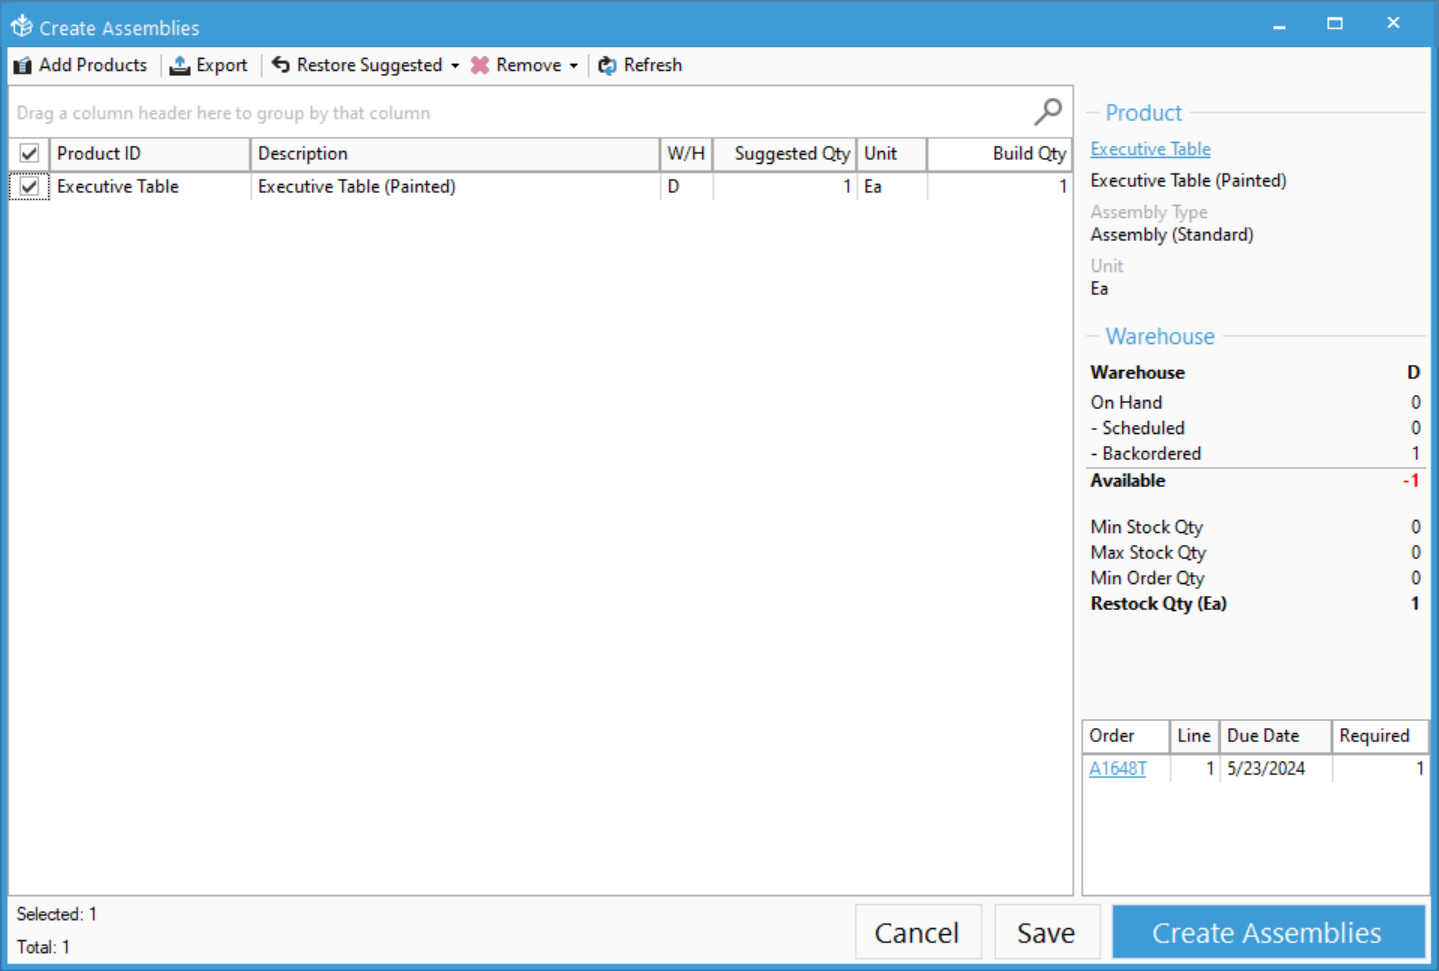Screen dimensions: 1439x971
Task: Open the Executive Table product link
Action: point(1150,149)
